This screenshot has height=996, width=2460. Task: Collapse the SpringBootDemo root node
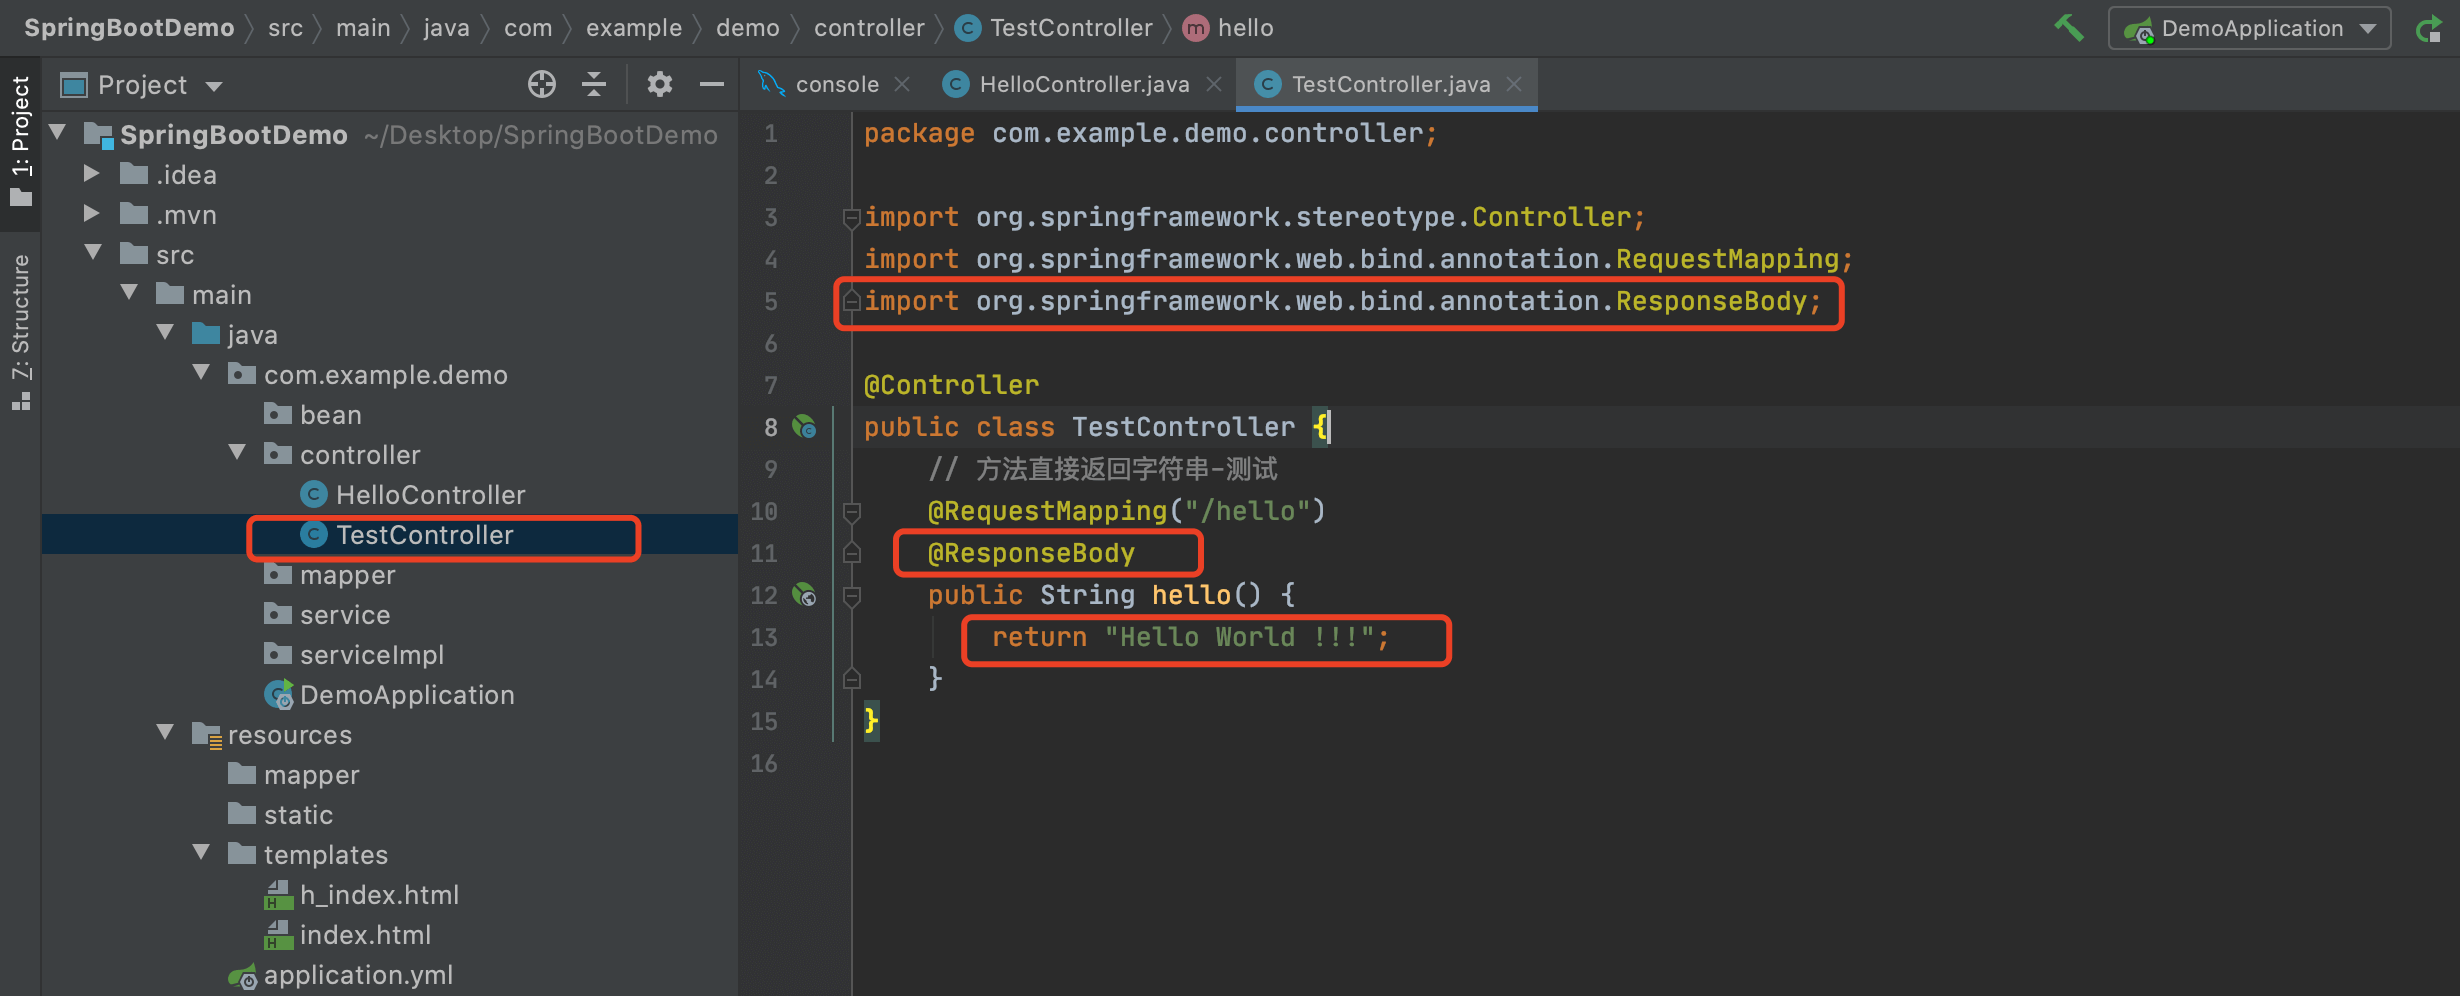[58, 133]
